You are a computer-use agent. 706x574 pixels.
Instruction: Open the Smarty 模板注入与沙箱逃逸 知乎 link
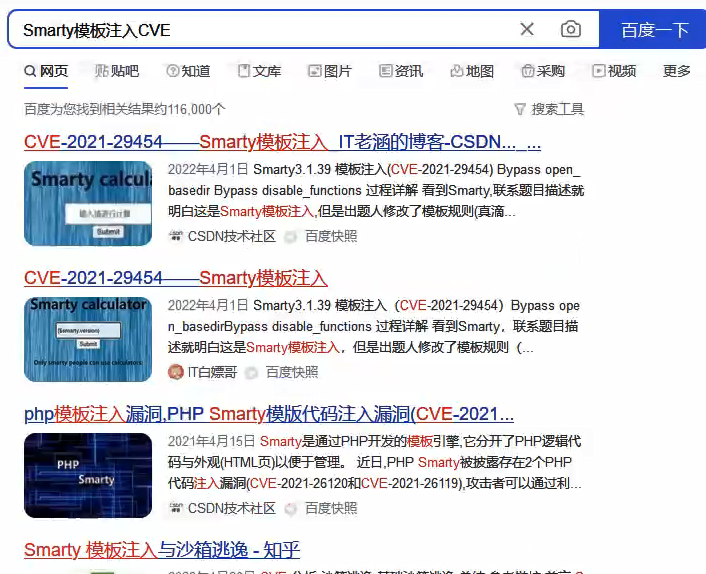[162, 550]
